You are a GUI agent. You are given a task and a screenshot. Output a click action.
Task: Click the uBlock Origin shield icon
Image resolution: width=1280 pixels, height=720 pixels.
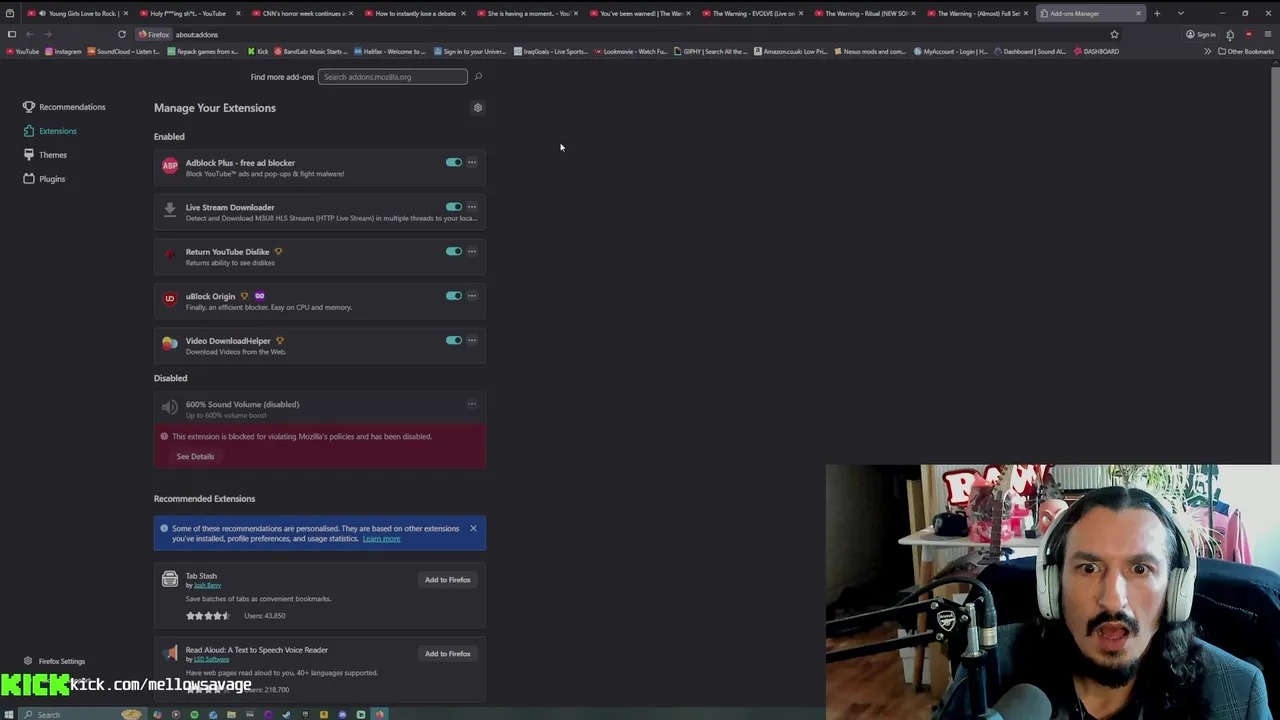pos(170,299)
